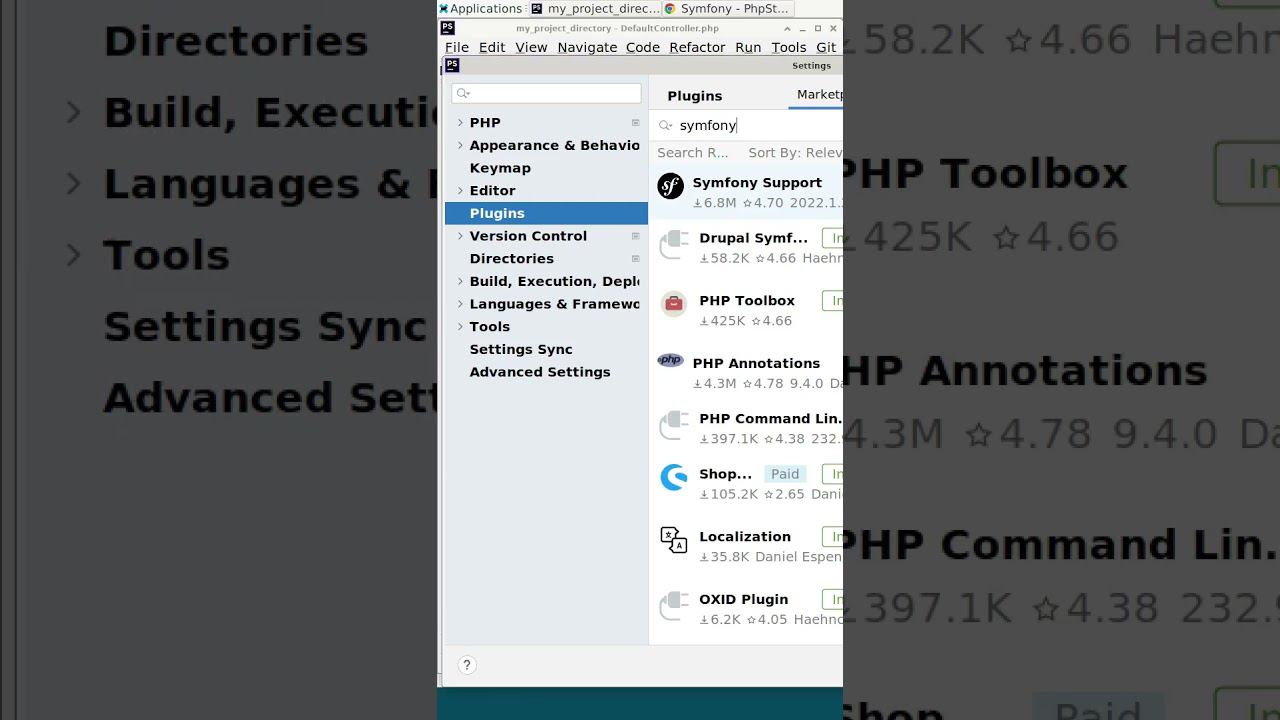Open the Code menu

[x=643, y=47]
